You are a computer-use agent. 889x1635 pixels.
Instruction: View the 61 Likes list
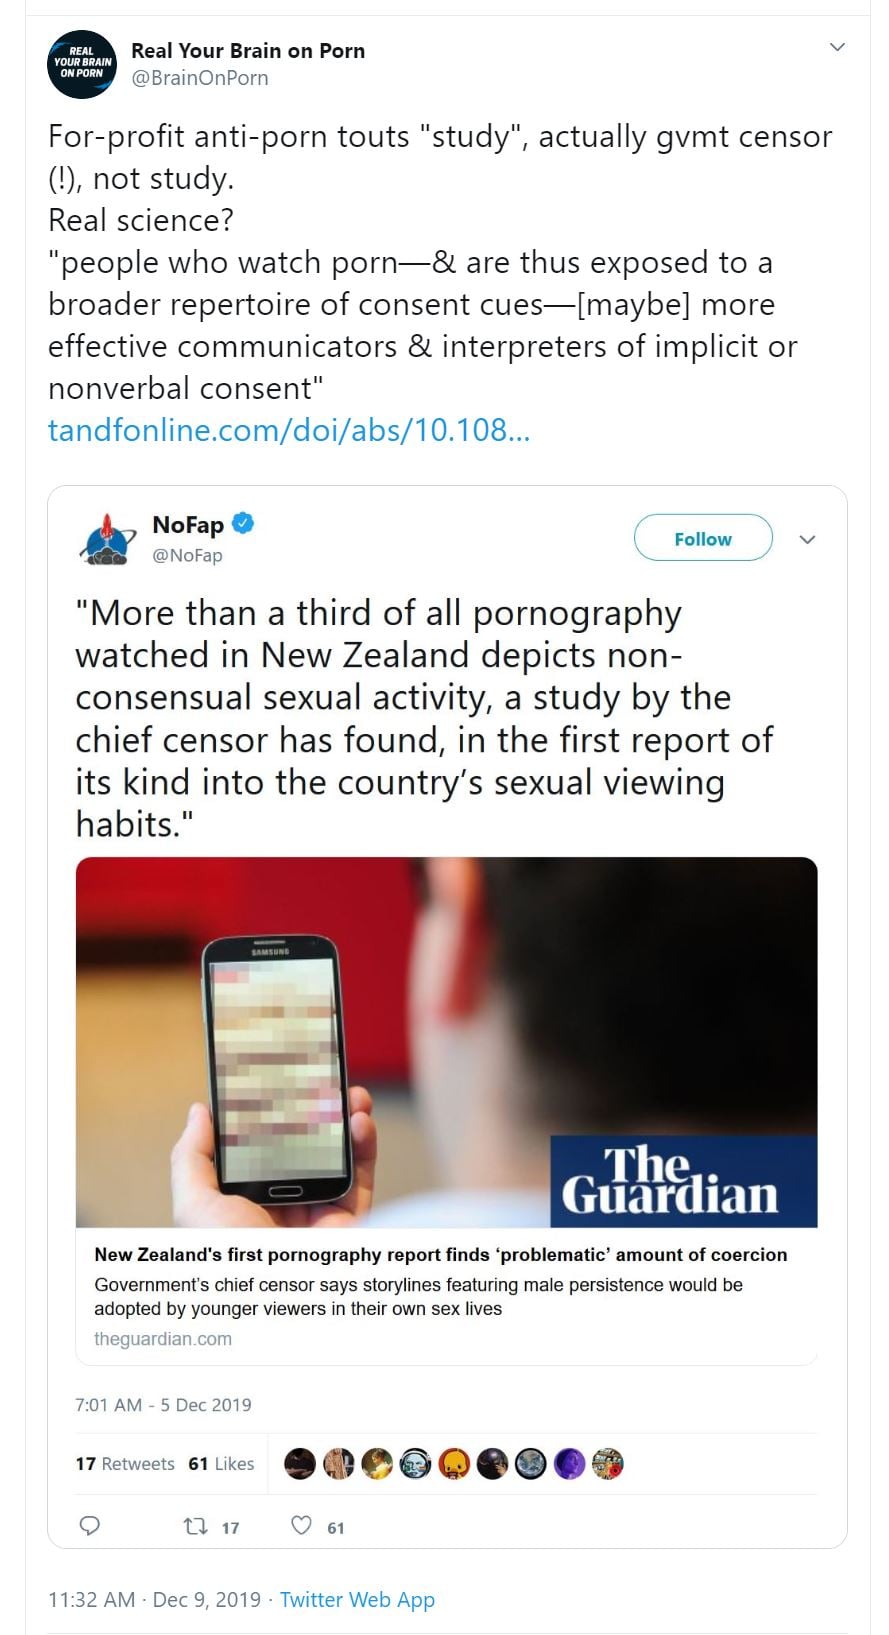click(x=221, y=1464)
